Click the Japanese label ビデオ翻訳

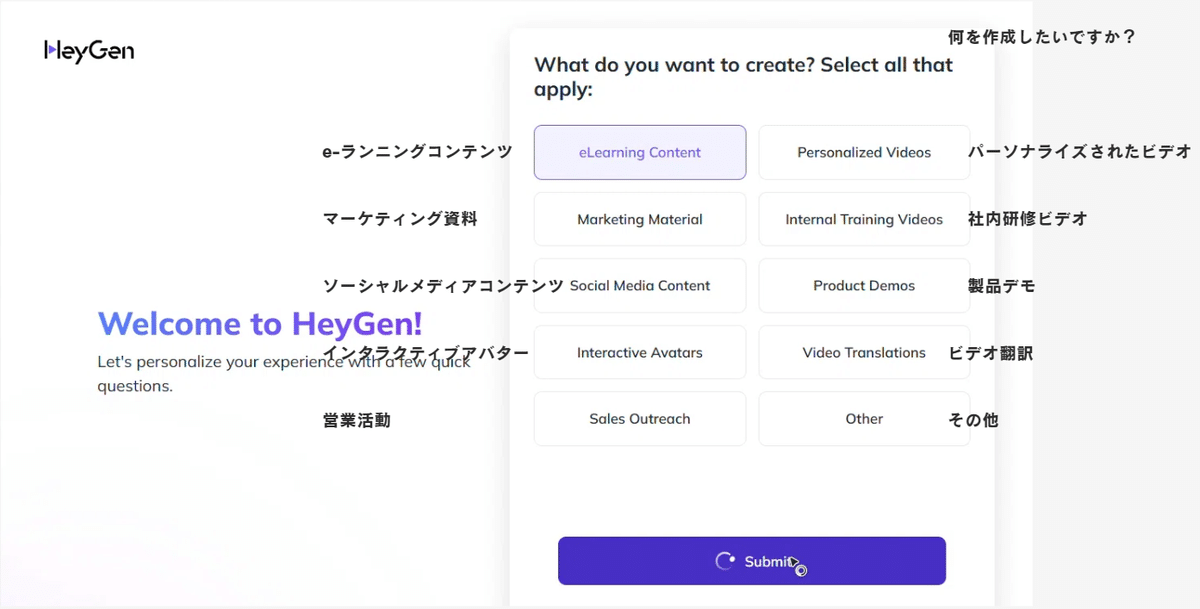point(991,353)
